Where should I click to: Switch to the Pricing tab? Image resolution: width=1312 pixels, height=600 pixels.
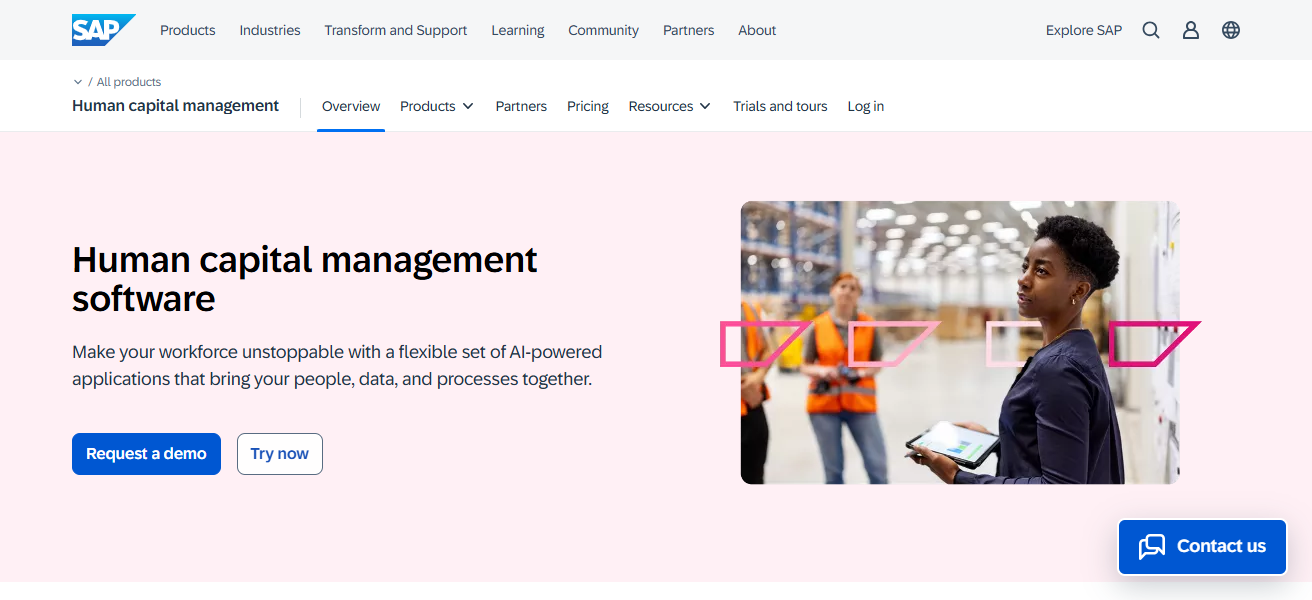click(x=587, y=106)
